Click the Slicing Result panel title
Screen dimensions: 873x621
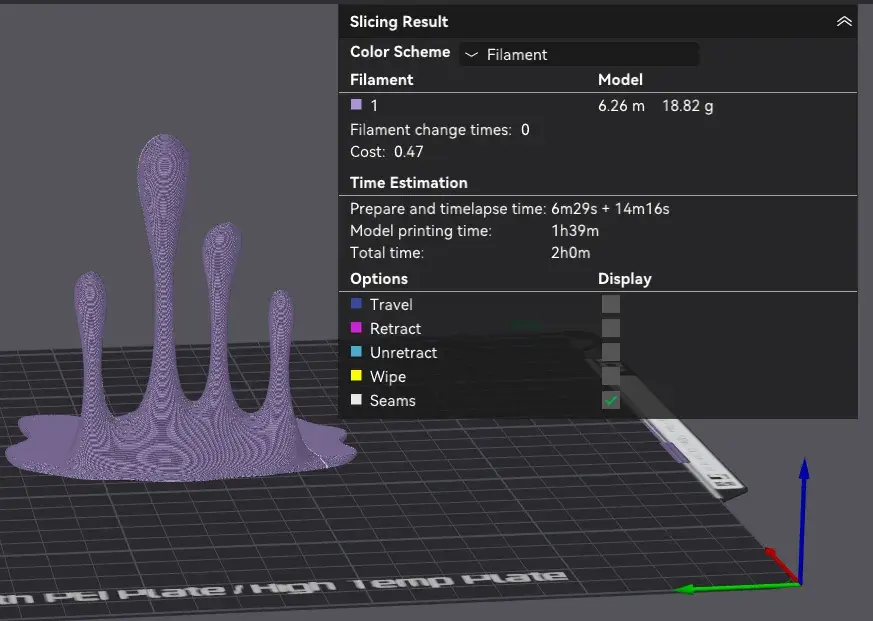[399, 21]
